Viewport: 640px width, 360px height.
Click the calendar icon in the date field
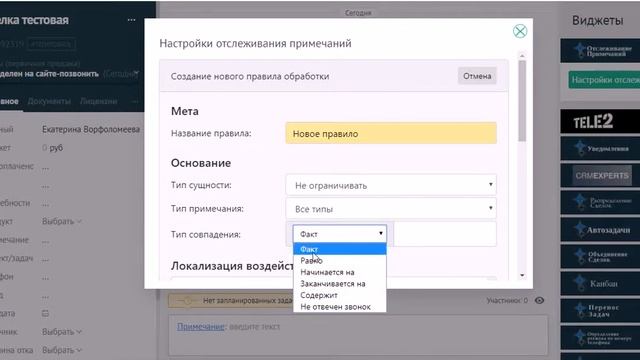45,313
